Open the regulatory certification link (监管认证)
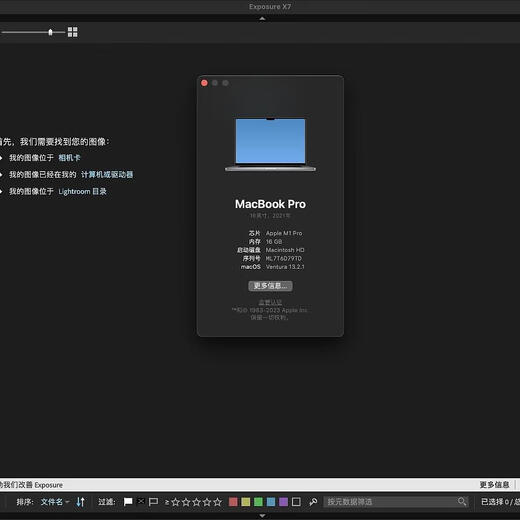 click(270, 302)
